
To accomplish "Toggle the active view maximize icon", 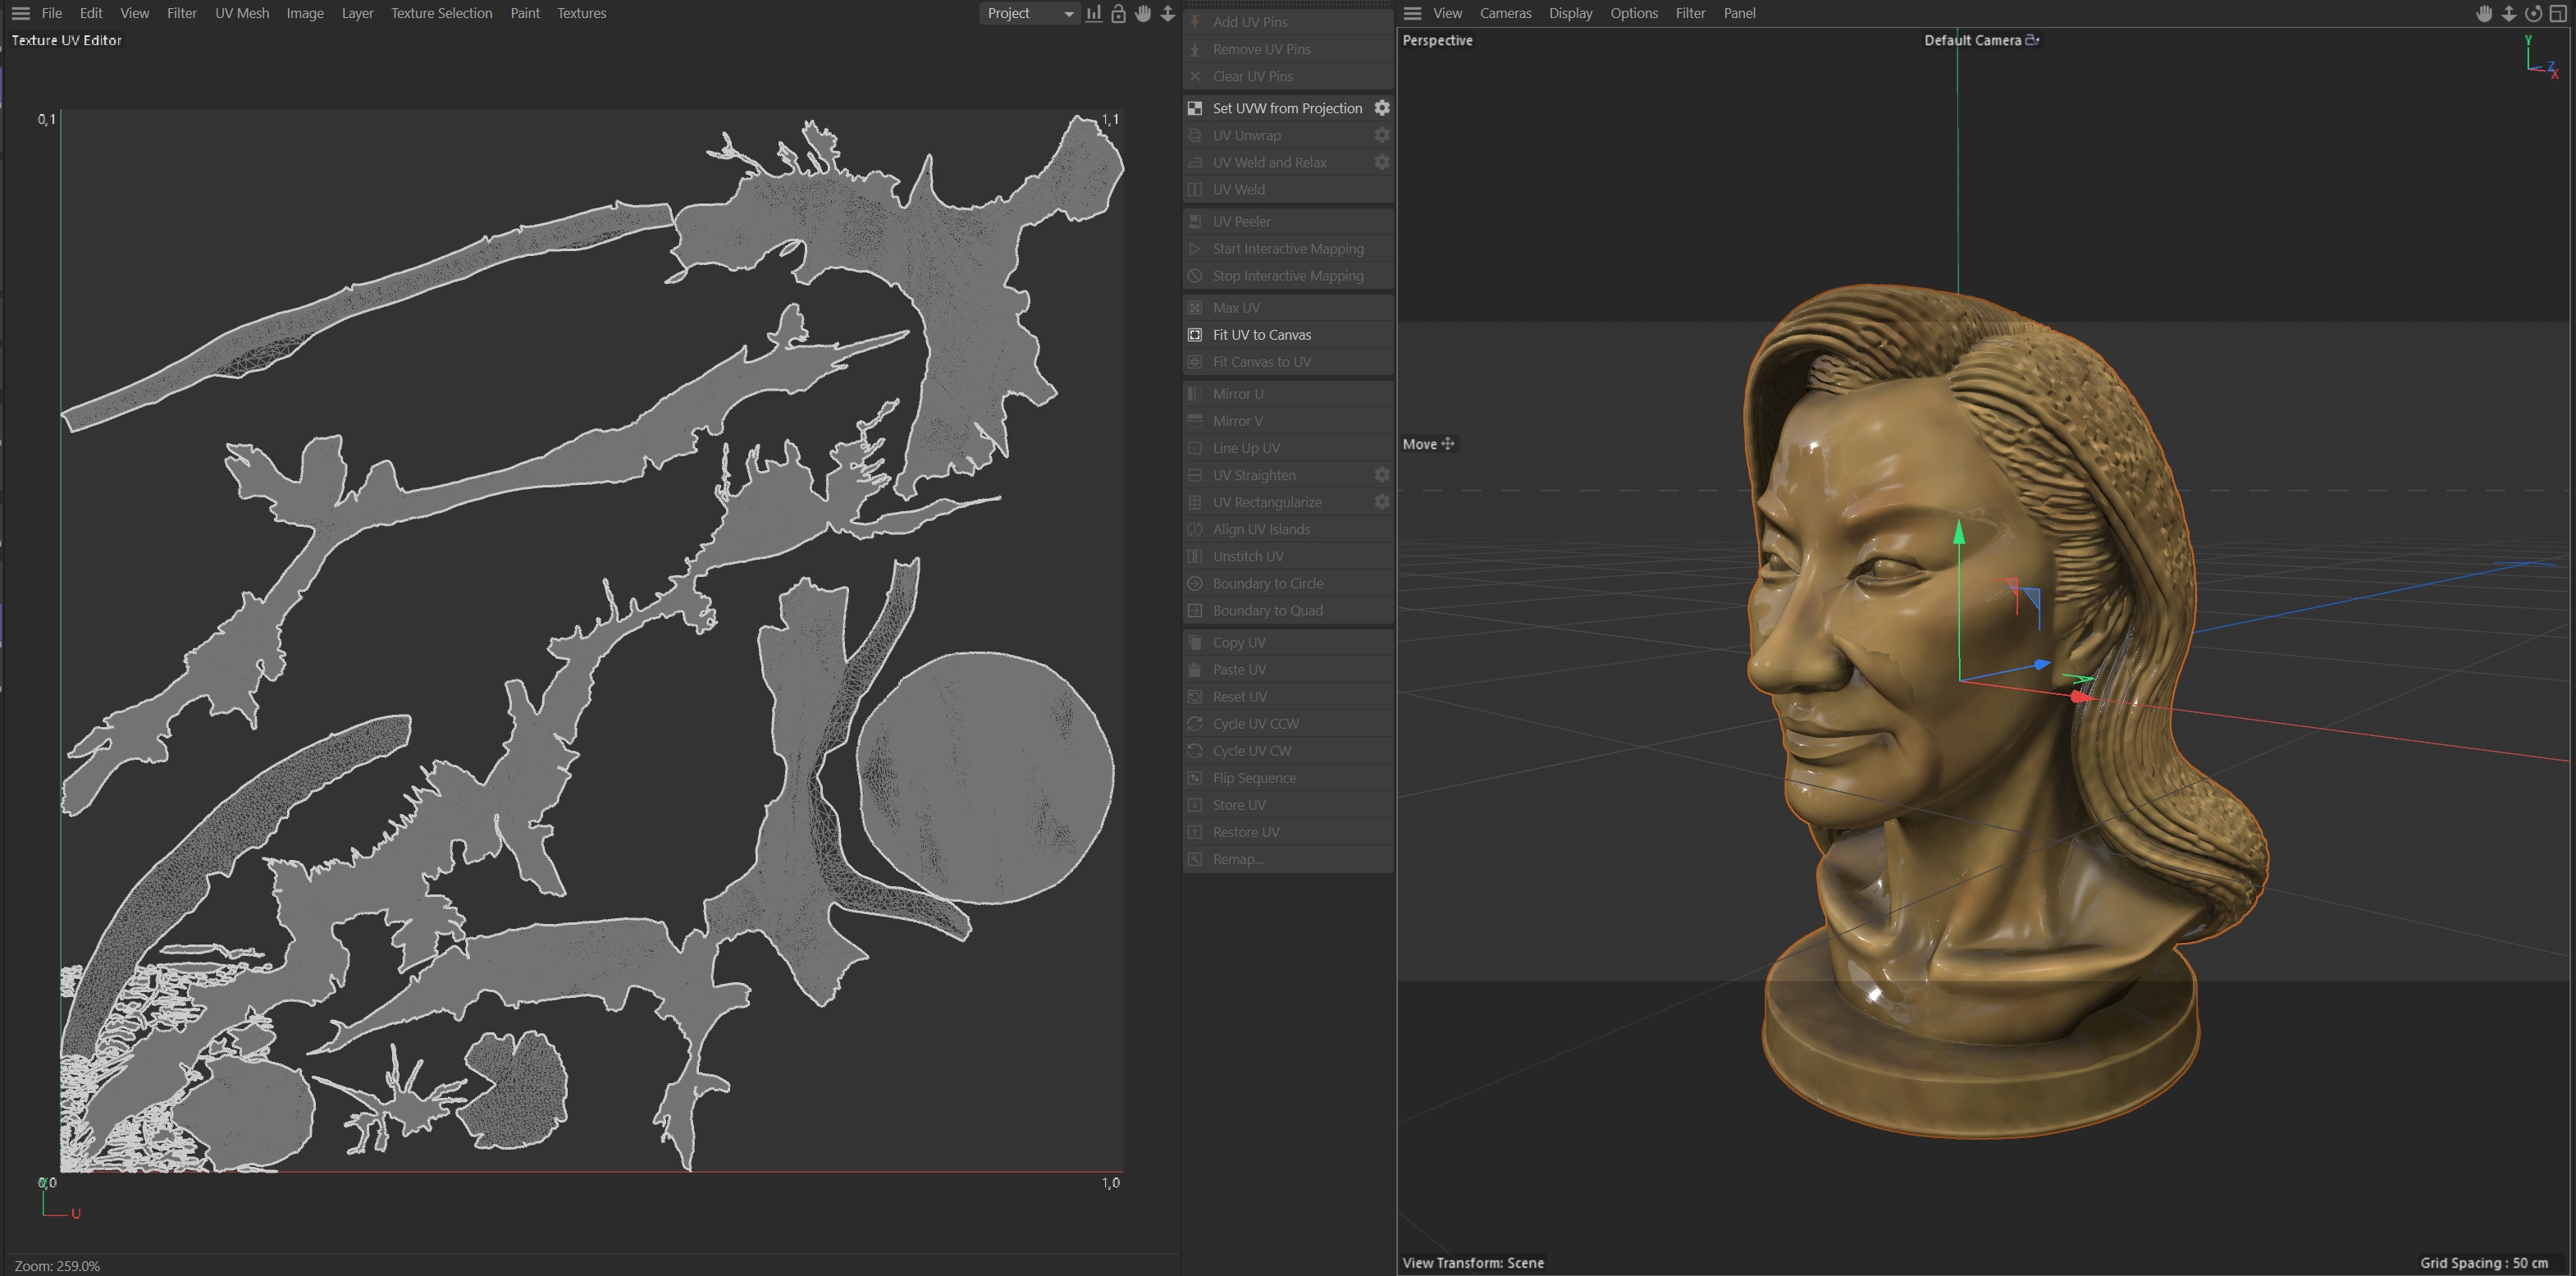I will pyautogui.click(x=2558, y=13).
